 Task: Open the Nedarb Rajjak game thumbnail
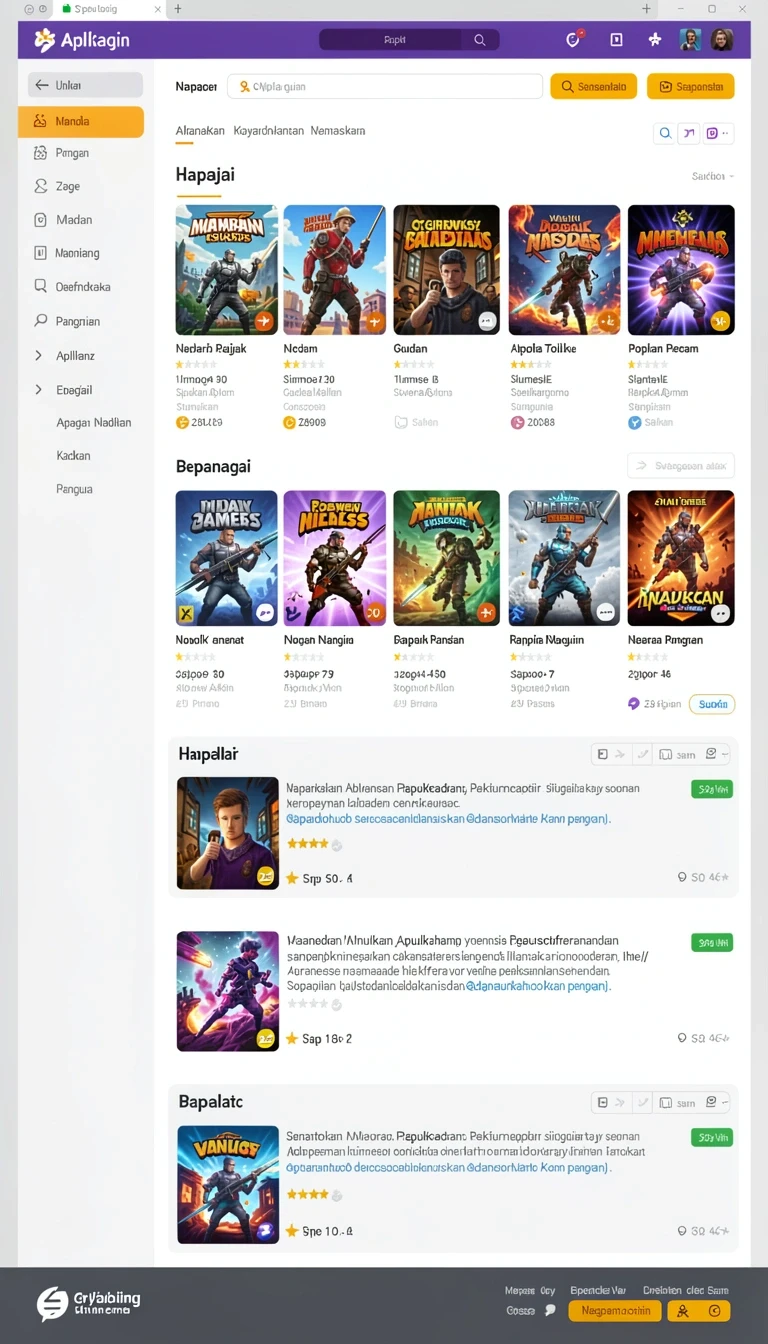pos(227,270)
